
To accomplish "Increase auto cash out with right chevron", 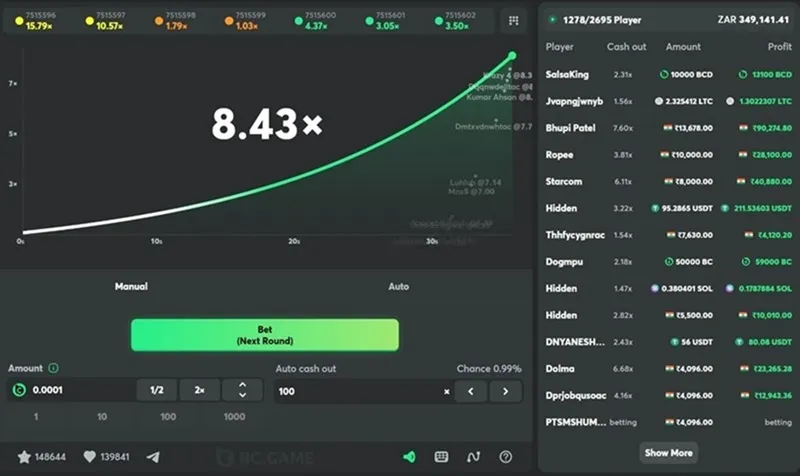I will pyautogui.click(x=506, y=391).
